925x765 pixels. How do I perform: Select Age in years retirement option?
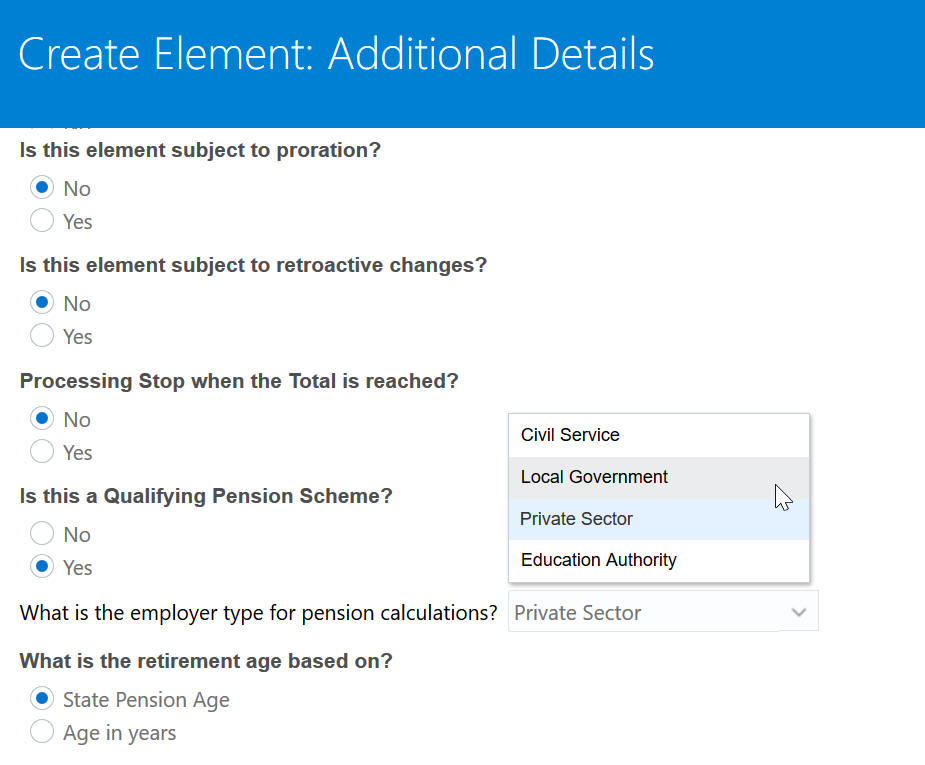pyautogui.click(x=42, y=732)
